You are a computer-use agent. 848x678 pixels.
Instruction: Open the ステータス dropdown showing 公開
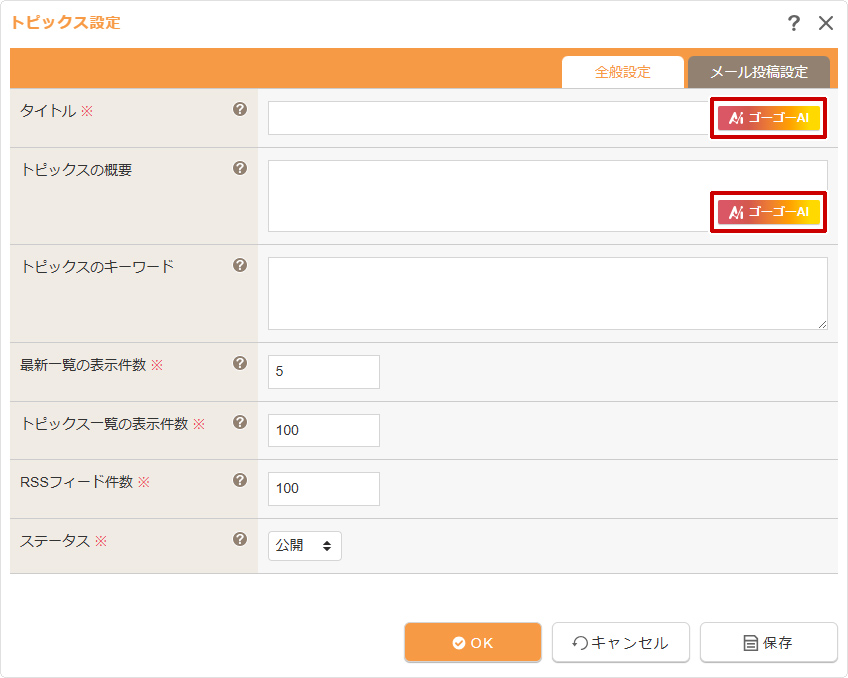point(305,546)
